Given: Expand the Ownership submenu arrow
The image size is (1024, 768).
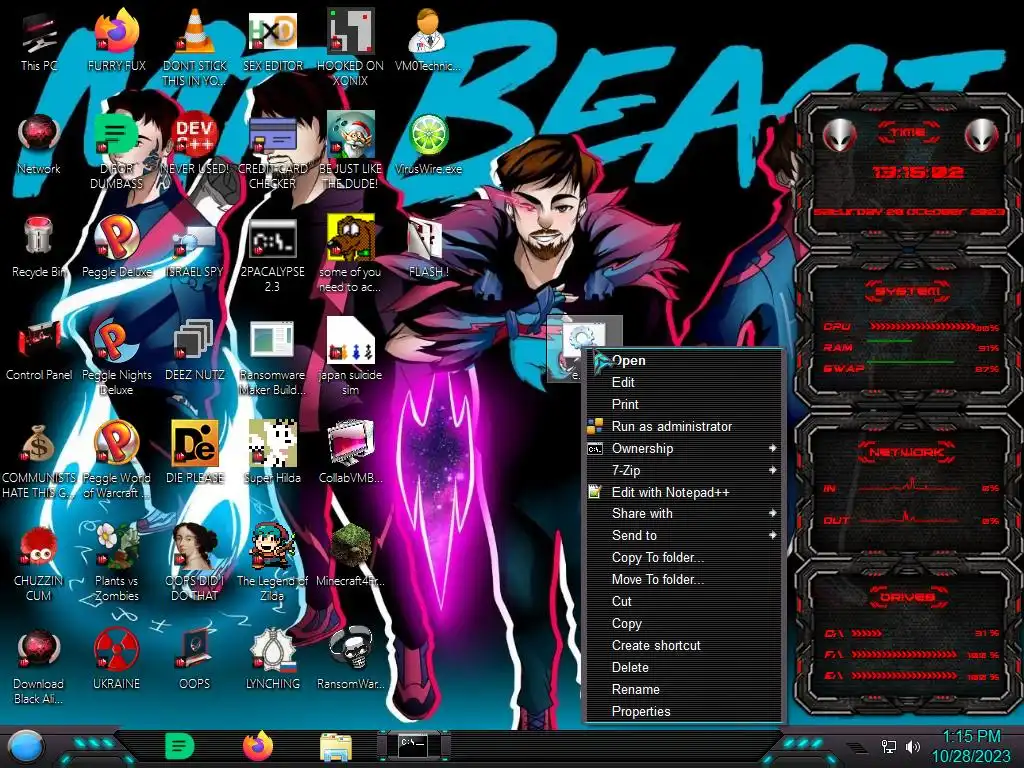Looking at the screenshot, I should pos(773,449).
